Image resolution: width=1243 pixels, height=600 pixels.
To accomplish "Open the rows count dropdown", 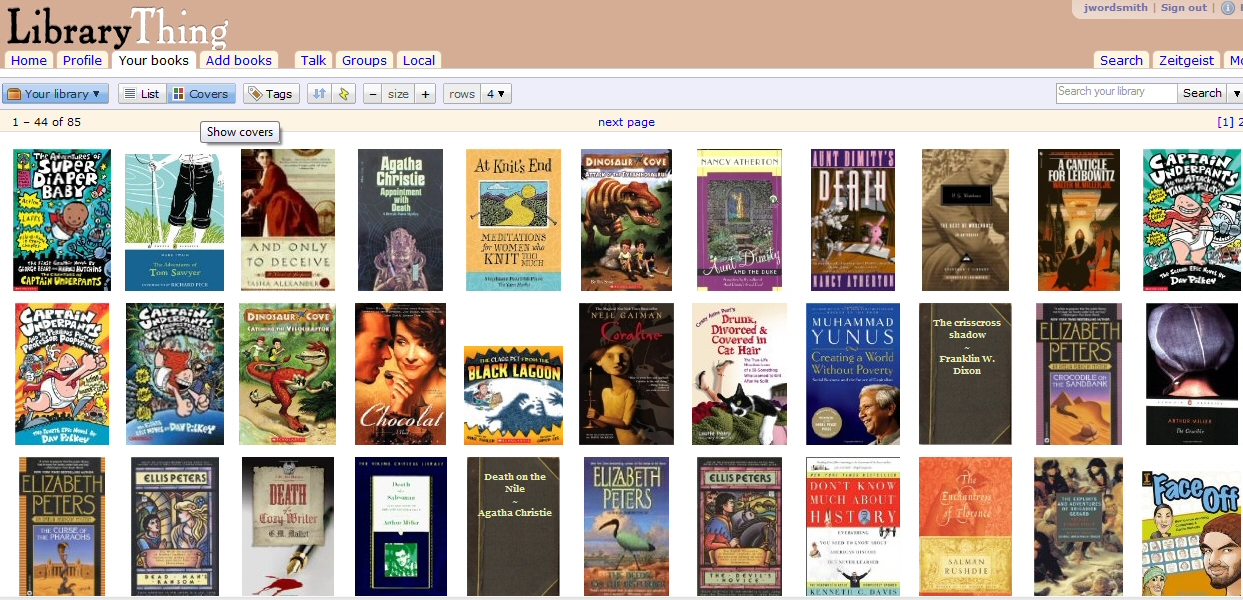I will point(496,94).
